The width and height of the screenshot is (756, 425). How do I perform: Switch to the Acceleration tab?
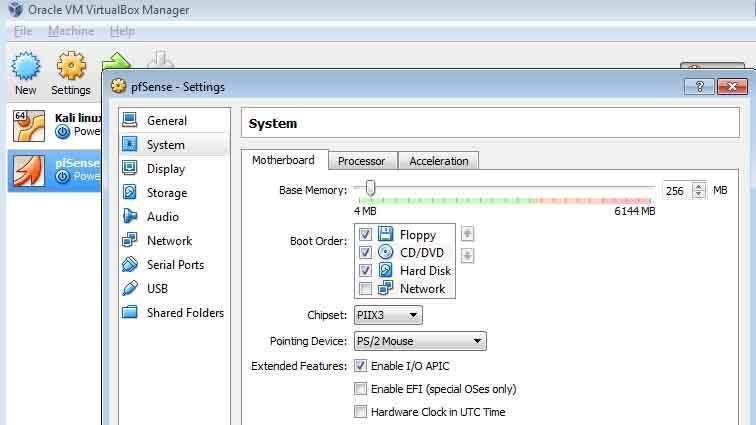point(439,161)
